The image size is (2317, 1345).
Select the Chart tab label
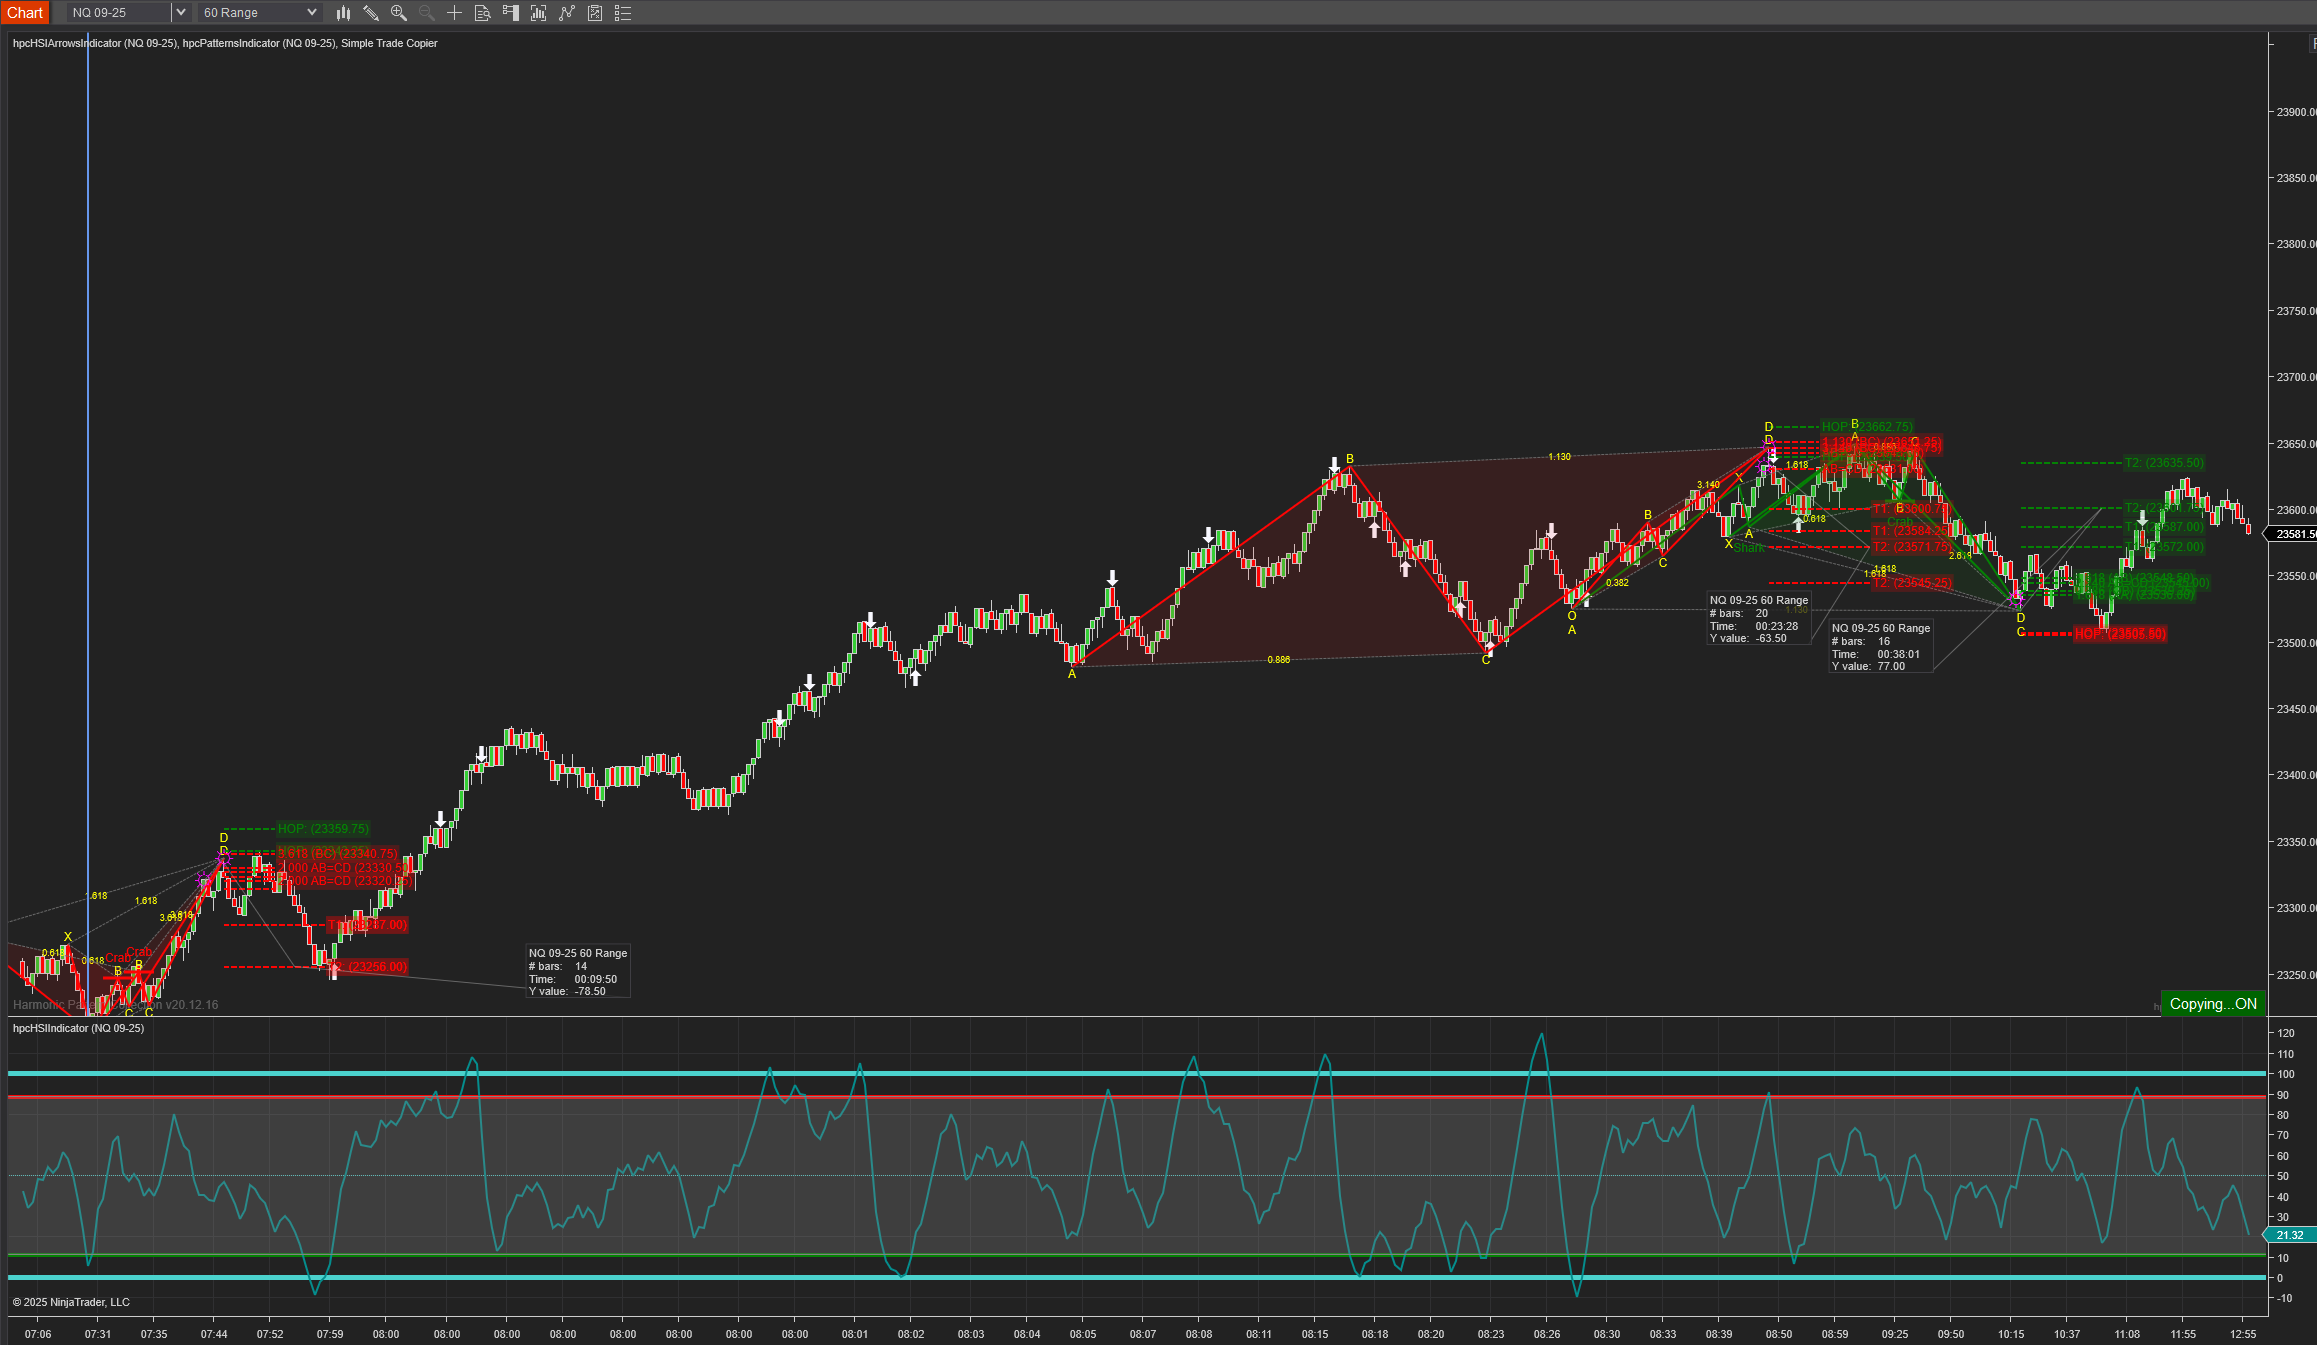coord(25,13)
